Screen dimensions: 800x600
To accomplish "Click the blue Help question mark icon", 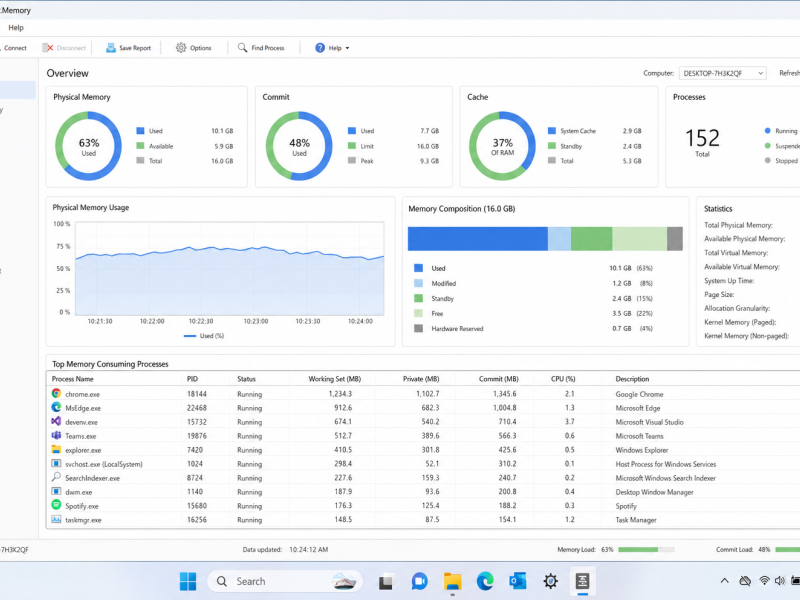I will click(319, 47).
